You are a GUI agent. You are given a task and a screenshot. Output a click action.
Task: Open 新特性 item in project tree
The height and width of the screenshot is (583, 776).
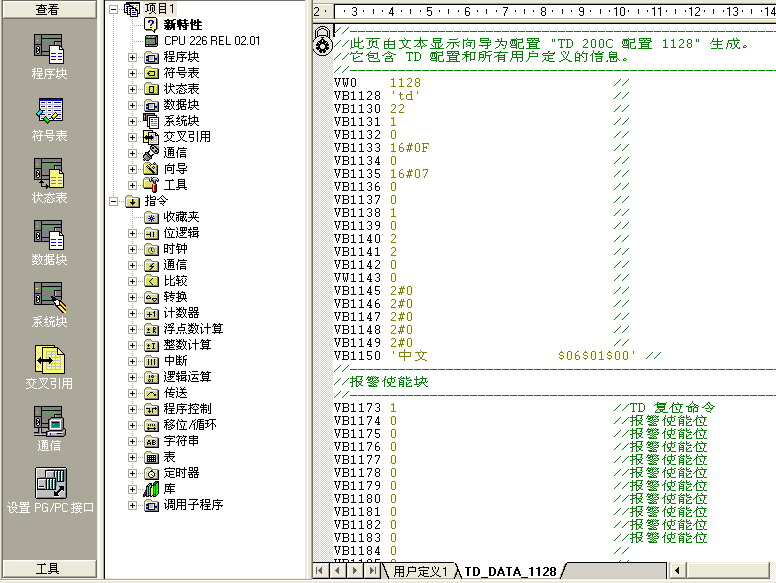pos(182,25)
